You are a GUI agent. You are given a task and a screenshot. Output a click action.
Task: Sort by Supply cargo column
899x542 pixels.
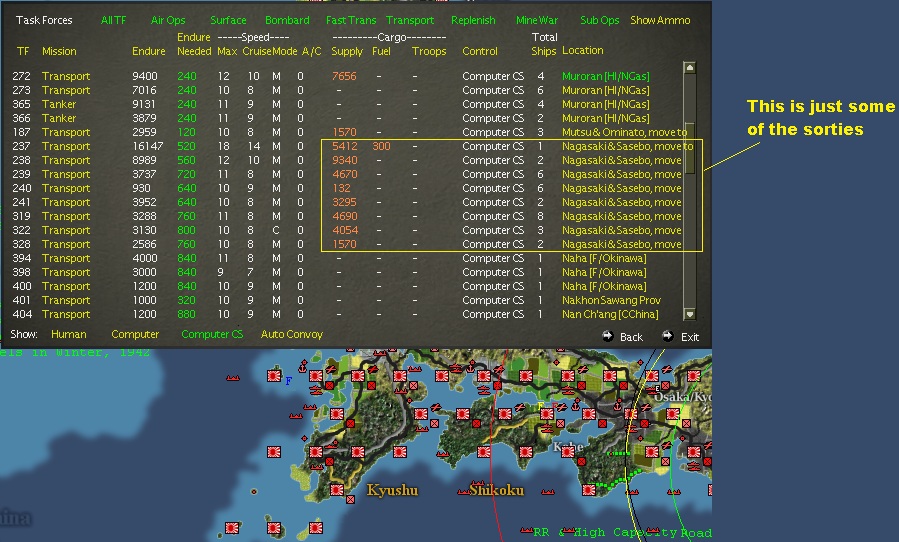coord(347,51)
